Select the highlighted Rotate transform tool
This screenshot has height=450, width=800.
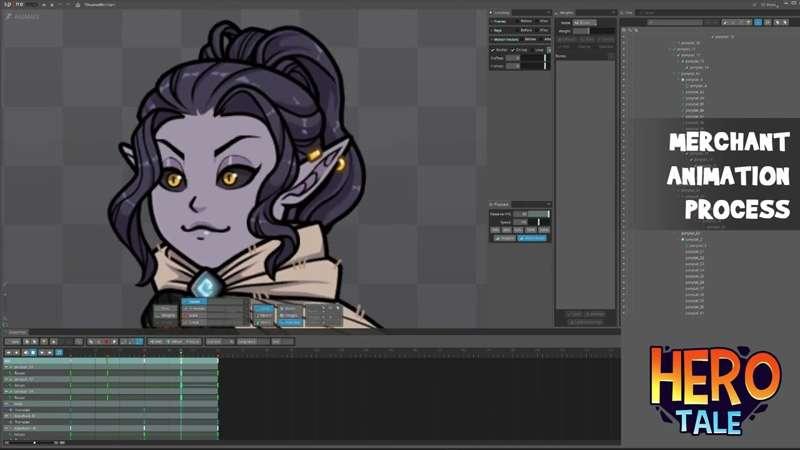tap(194, 302)
